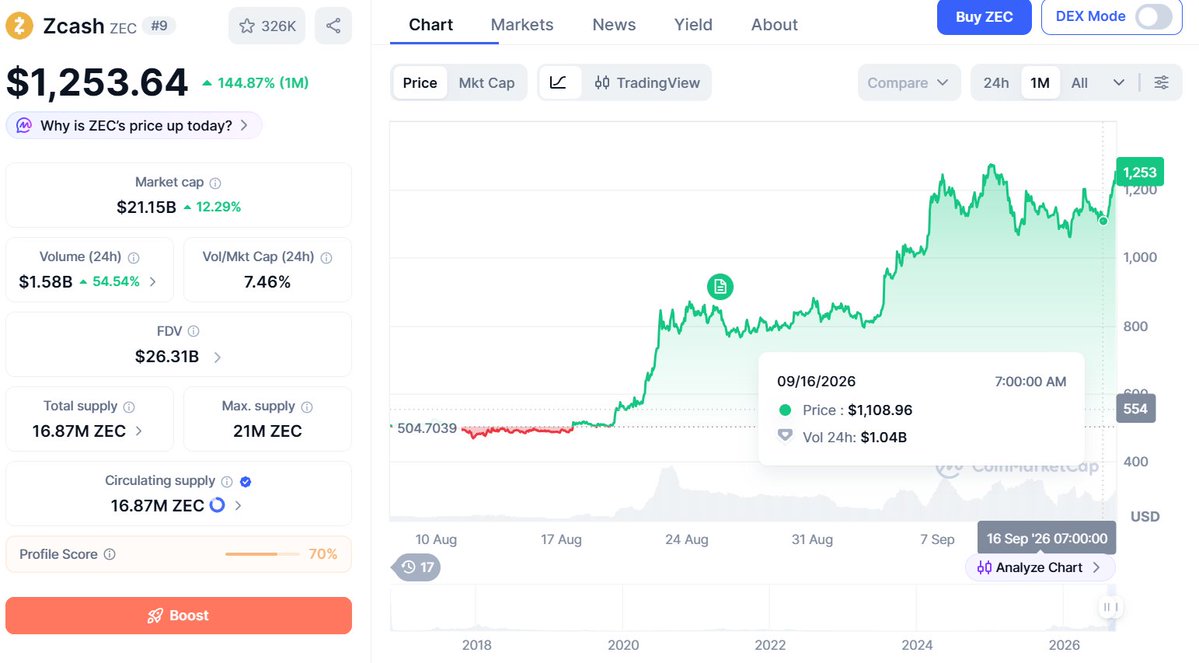
Task: Click the Profile Score progress bar
Action: pos(262,554)
